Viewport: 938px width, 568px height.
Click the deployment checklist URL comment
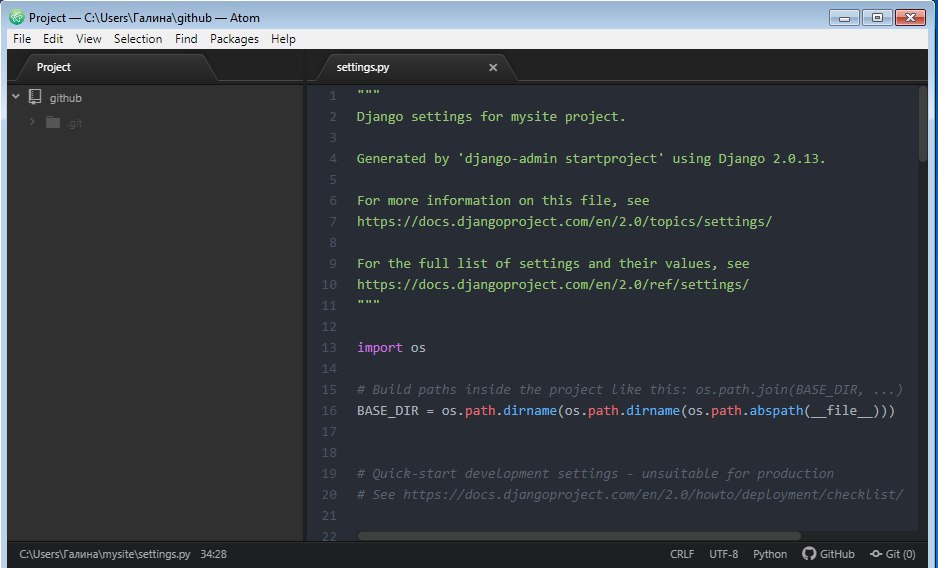coord(630,495)
